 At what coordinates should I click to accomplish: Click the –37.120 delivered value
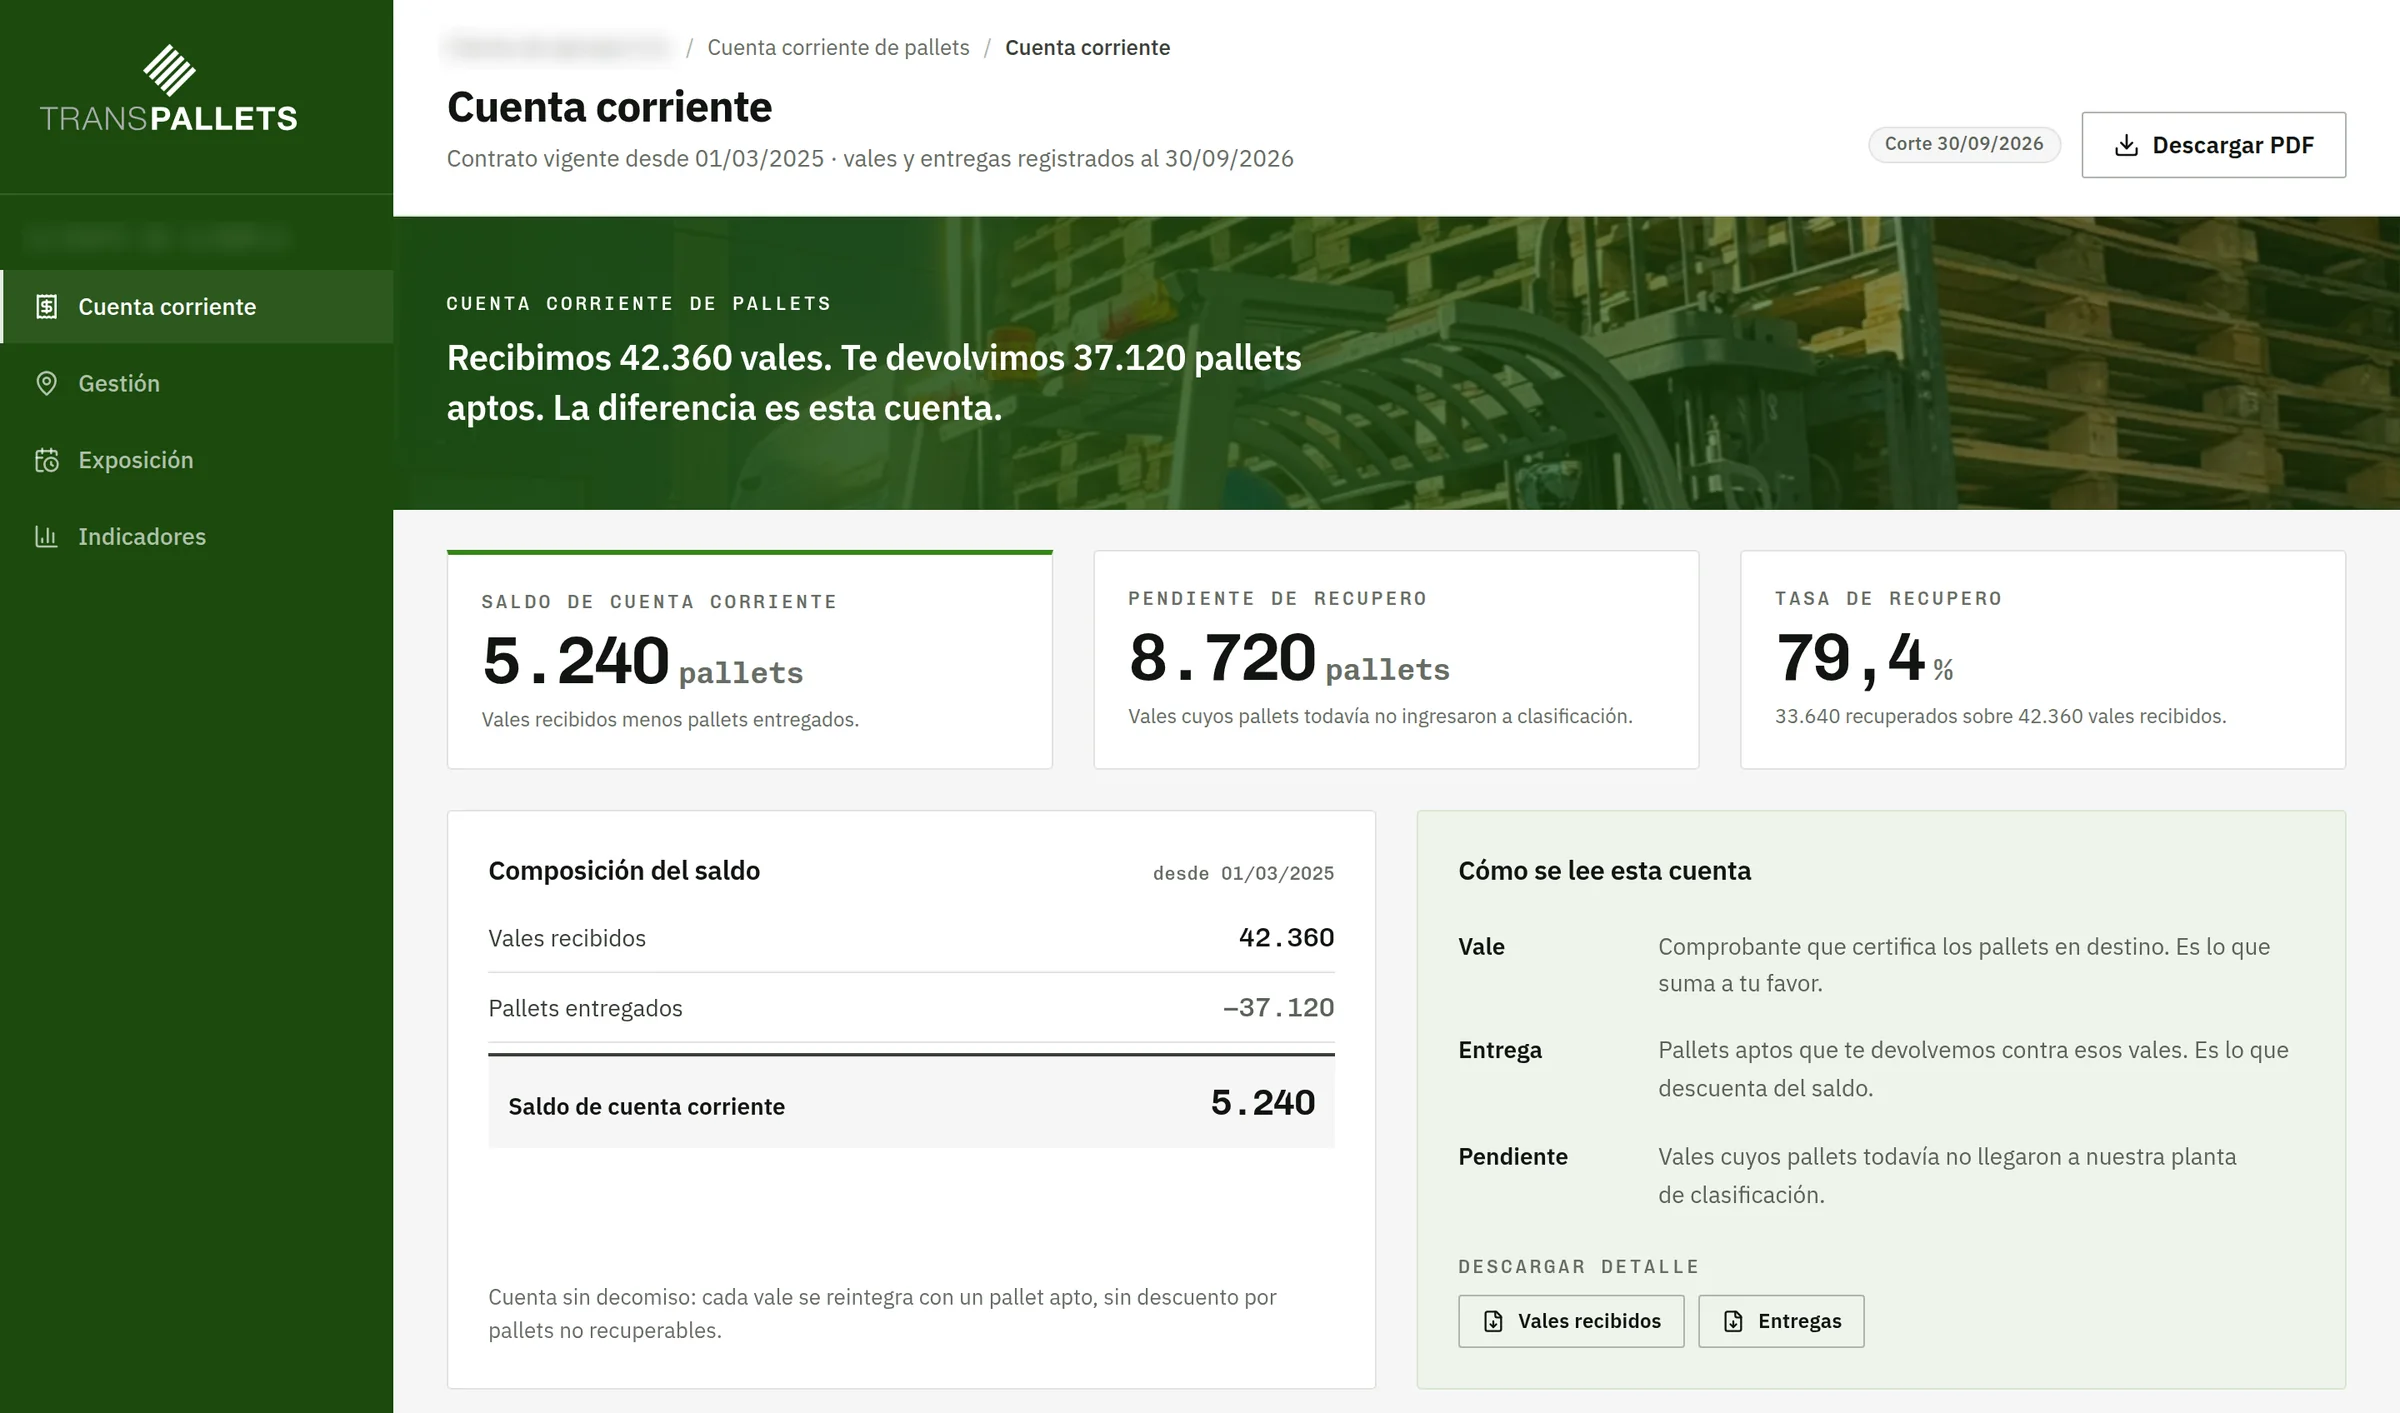(1278, 1007)
